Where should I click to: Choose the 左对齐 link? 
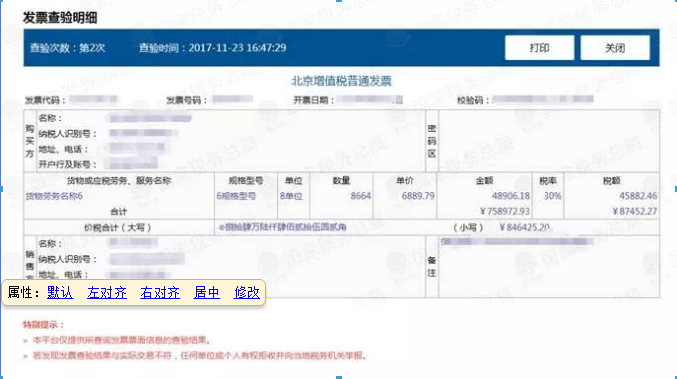[107, 293]
